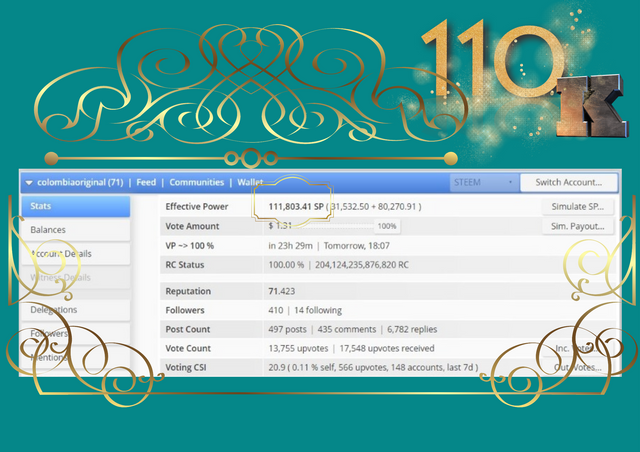Click the 435 comments text
Screen dimensions: 640x452
click(347, 330)
